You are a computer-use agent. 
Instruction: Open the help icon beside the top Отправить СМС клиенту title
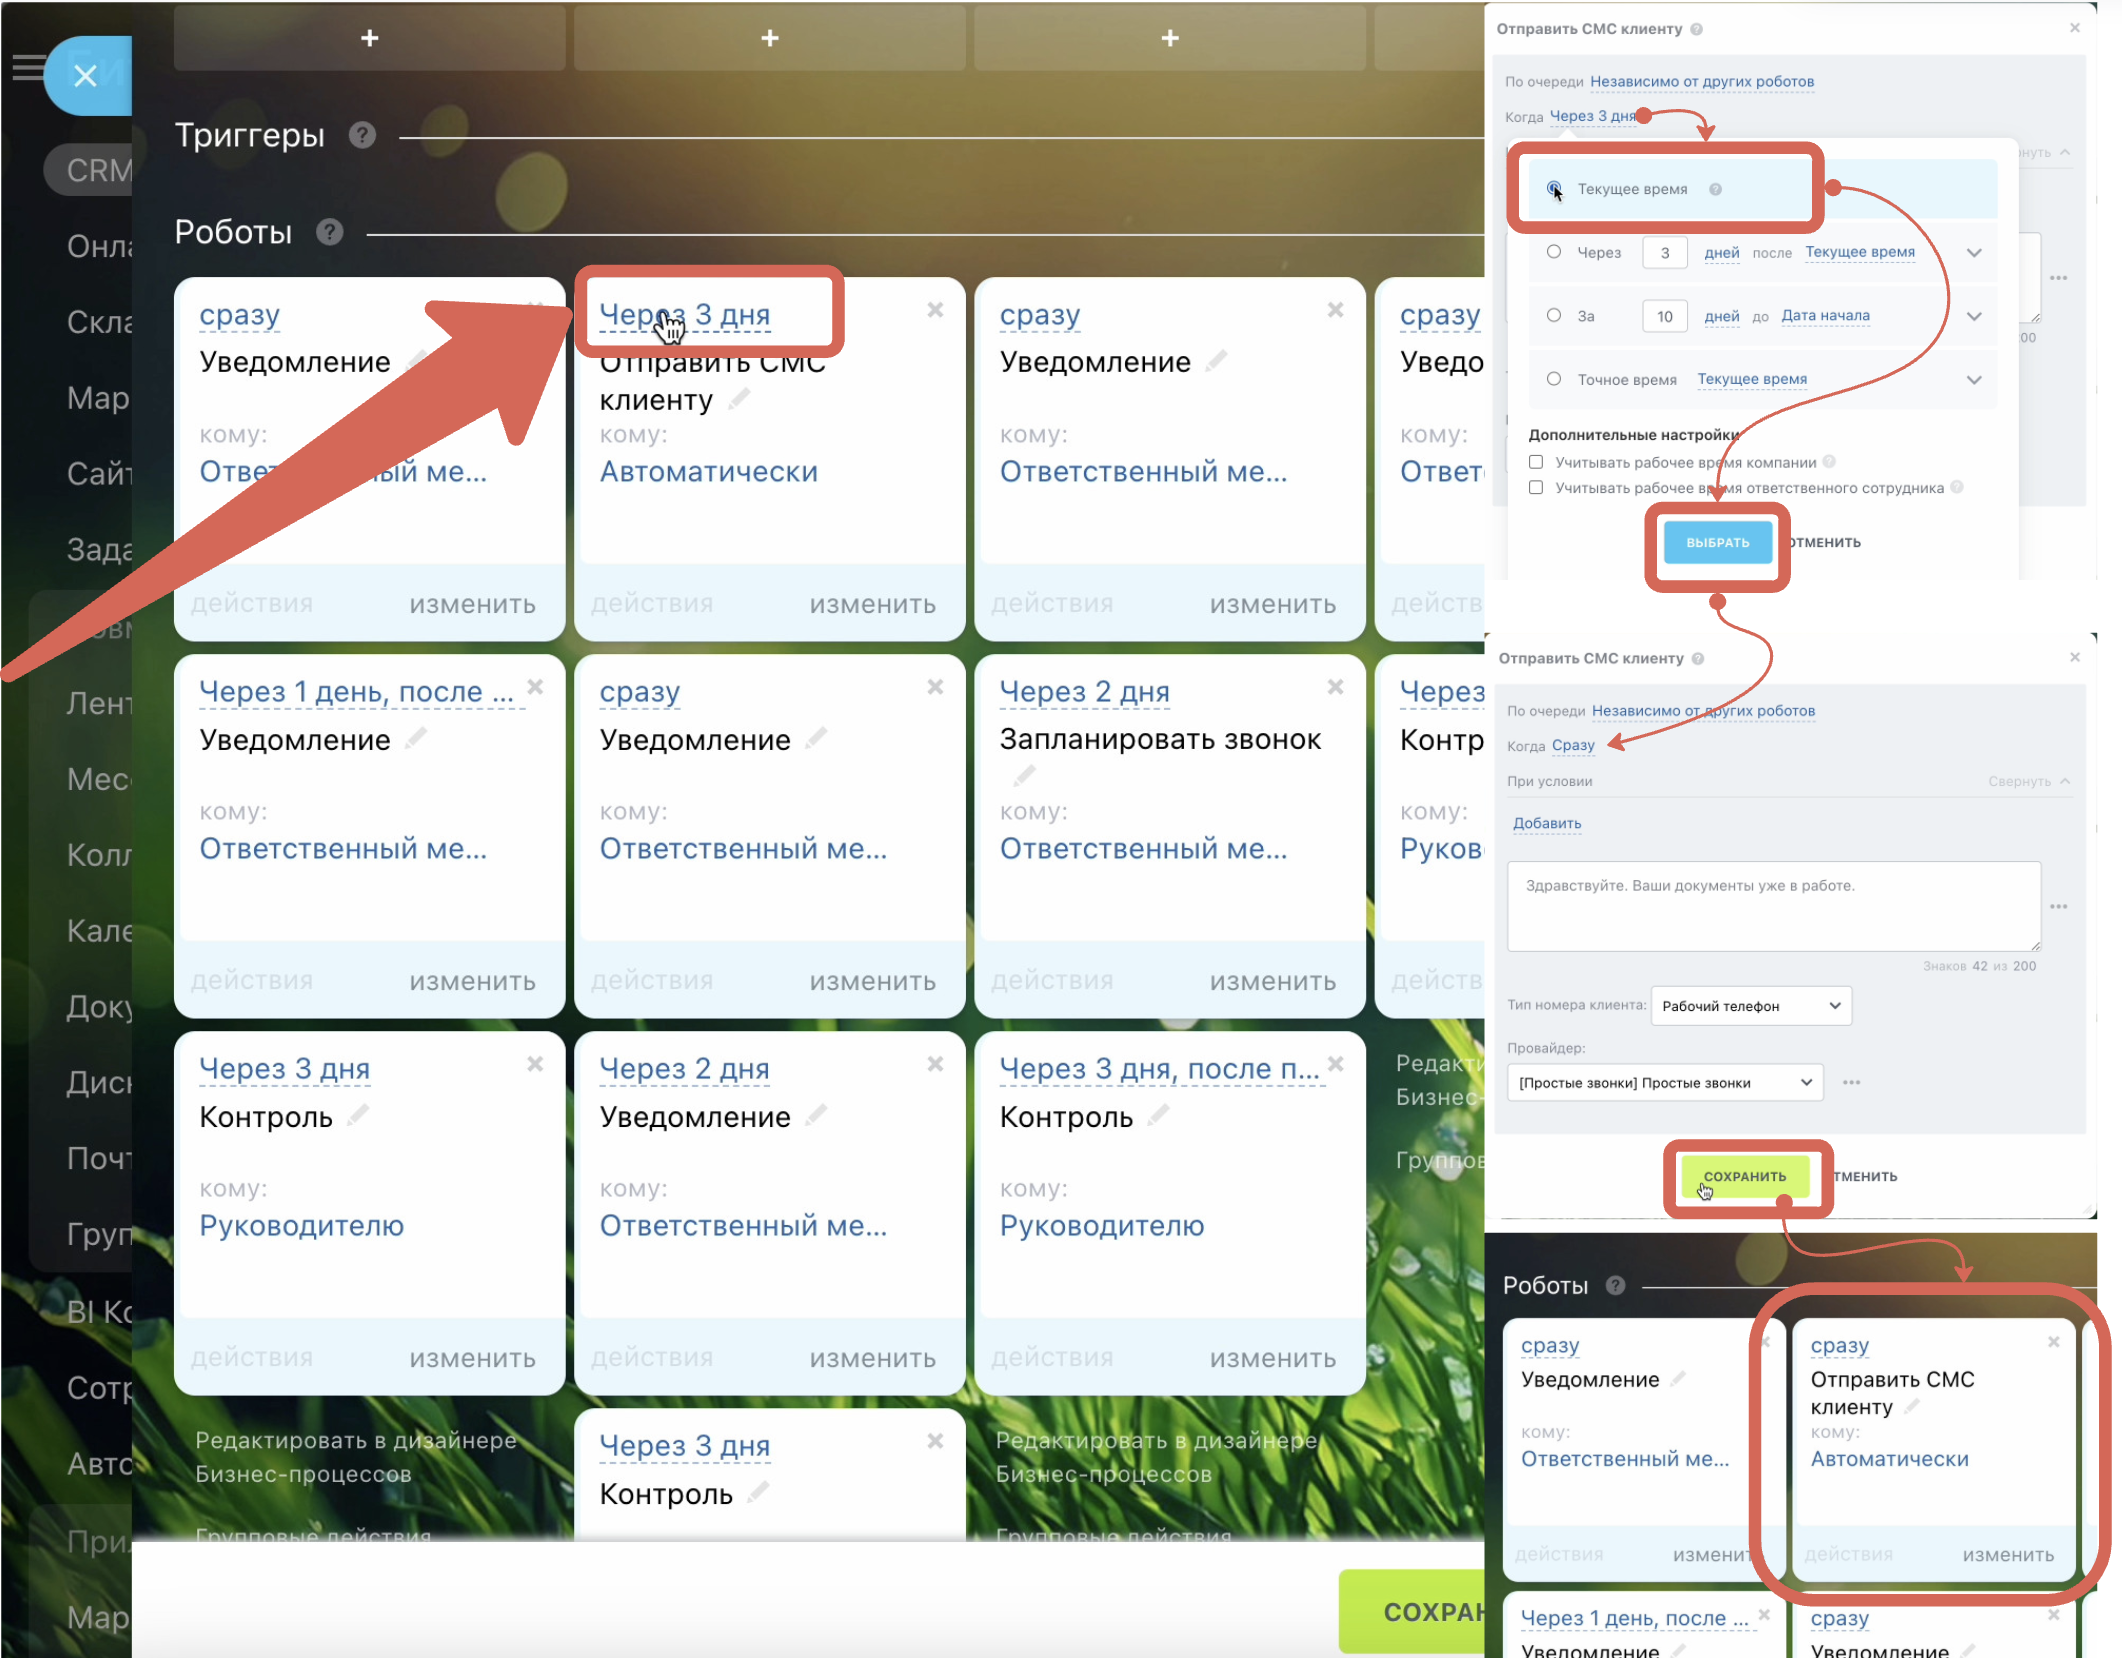coord(1697,29)
